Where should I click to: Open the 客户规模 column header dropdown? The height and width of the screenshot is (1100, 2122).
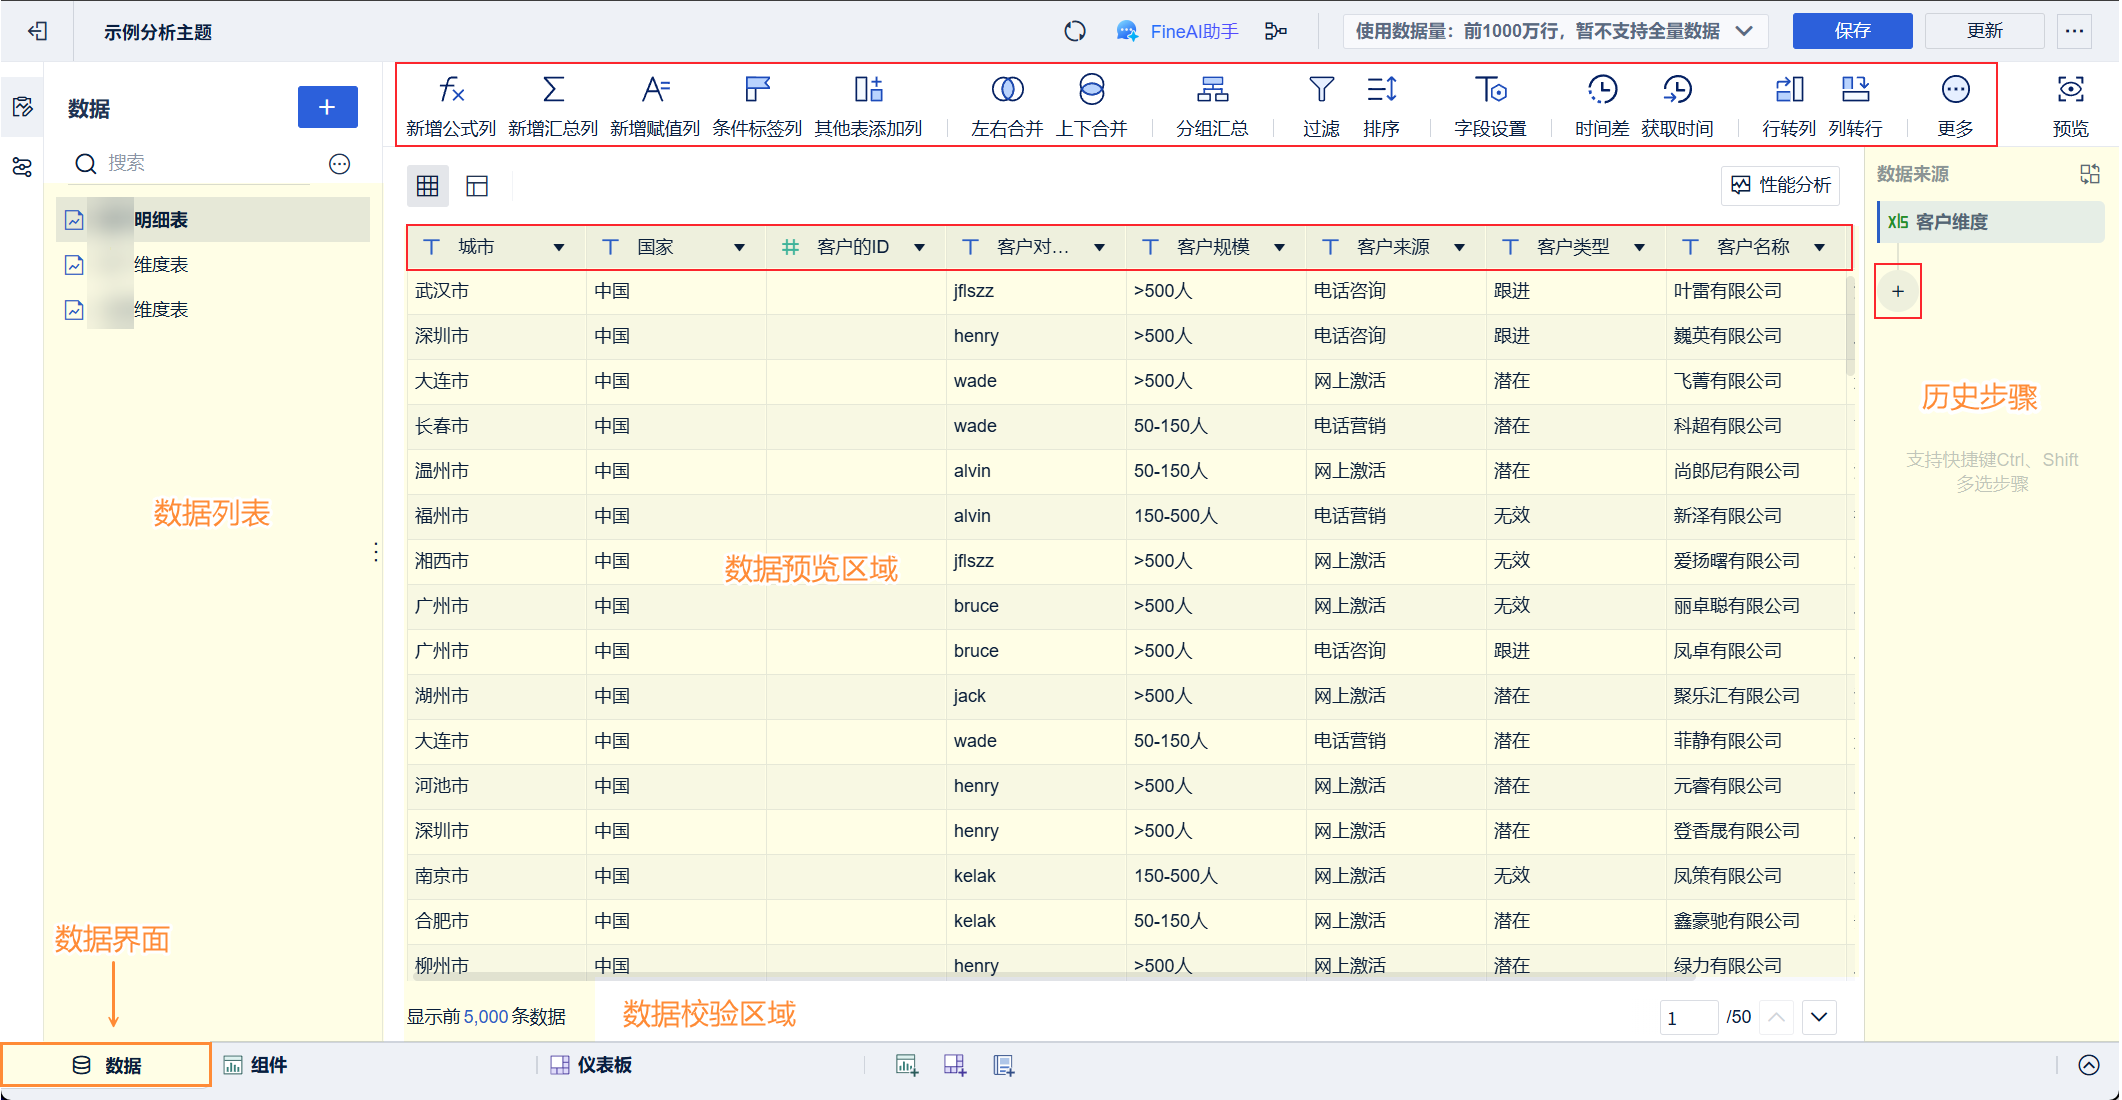click(1279, 248)
